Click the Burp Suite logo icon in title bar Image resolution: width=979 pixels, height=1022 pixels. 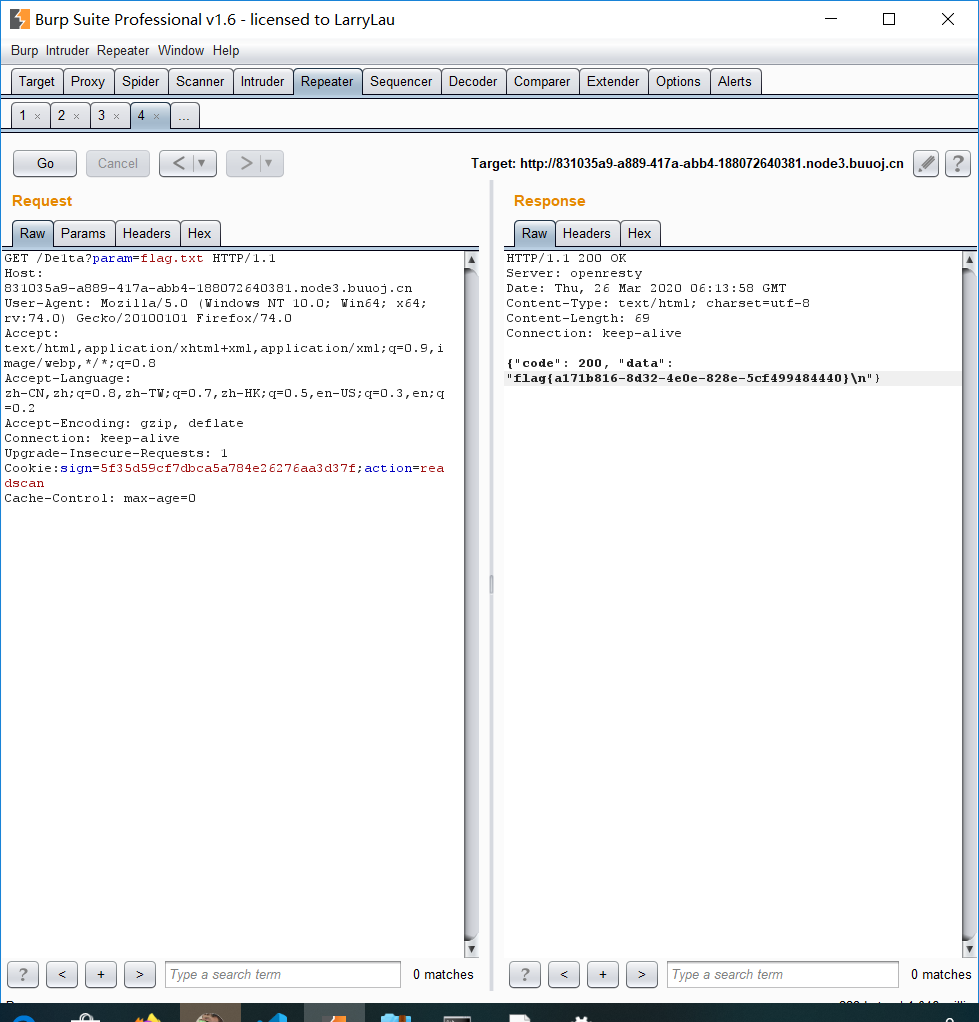click(20, 20)
